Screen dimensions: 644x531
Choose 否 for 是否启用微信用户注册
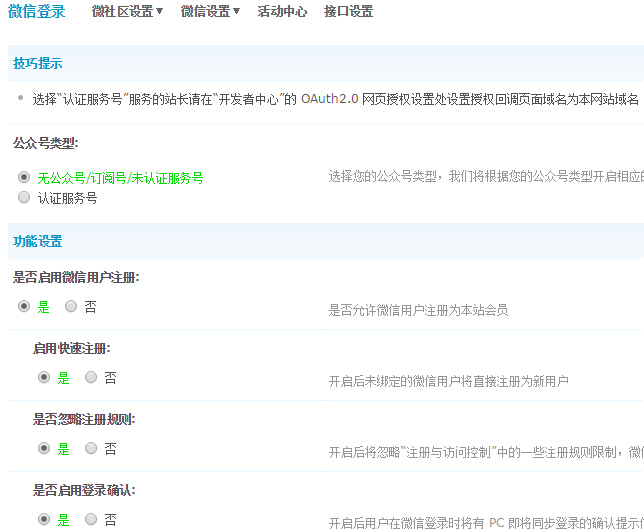[x=71, y=306]
